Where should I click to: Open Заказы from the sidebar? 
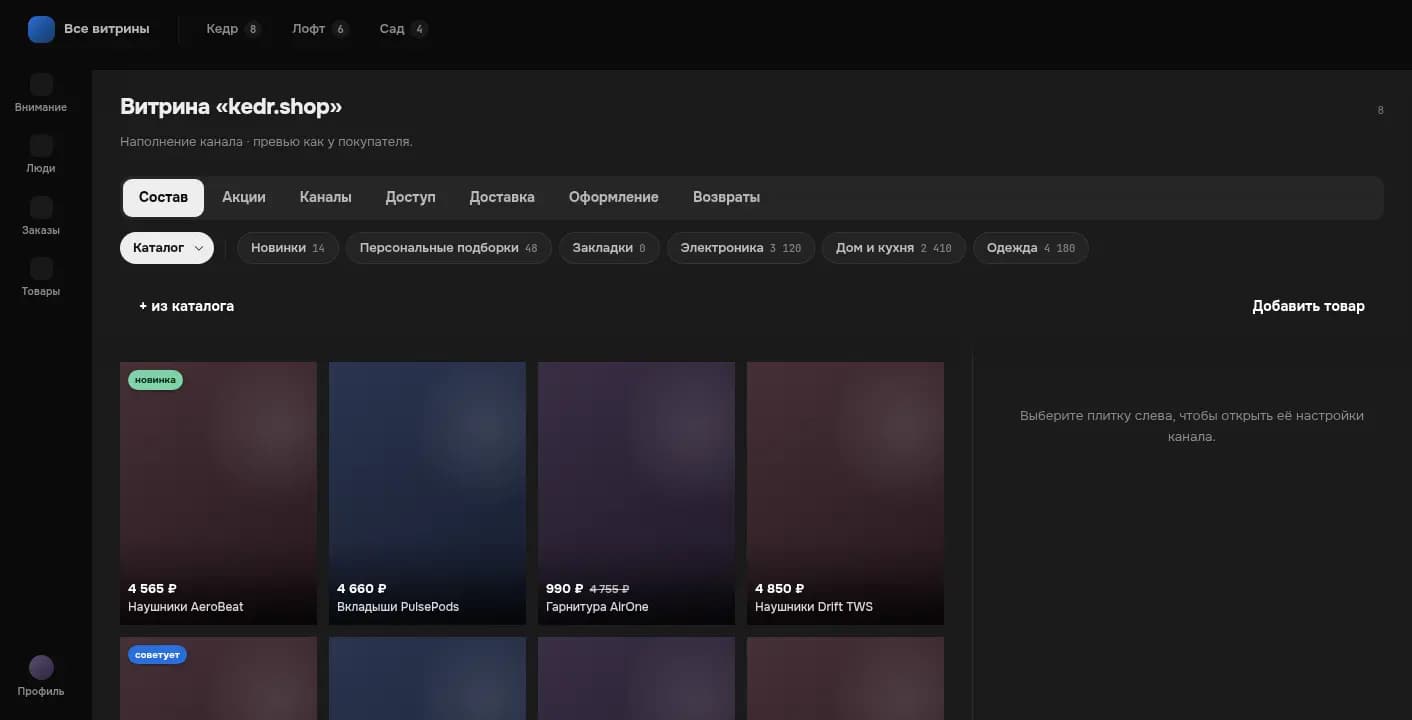[x=41, y=216]
